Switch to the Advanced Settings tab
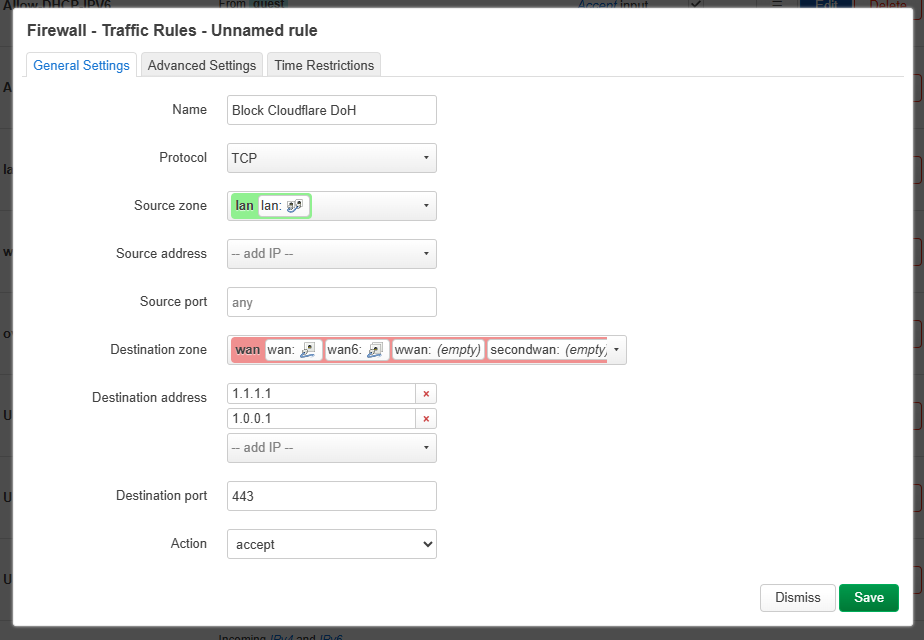This screenshot has height=640, width=924. 202,65
